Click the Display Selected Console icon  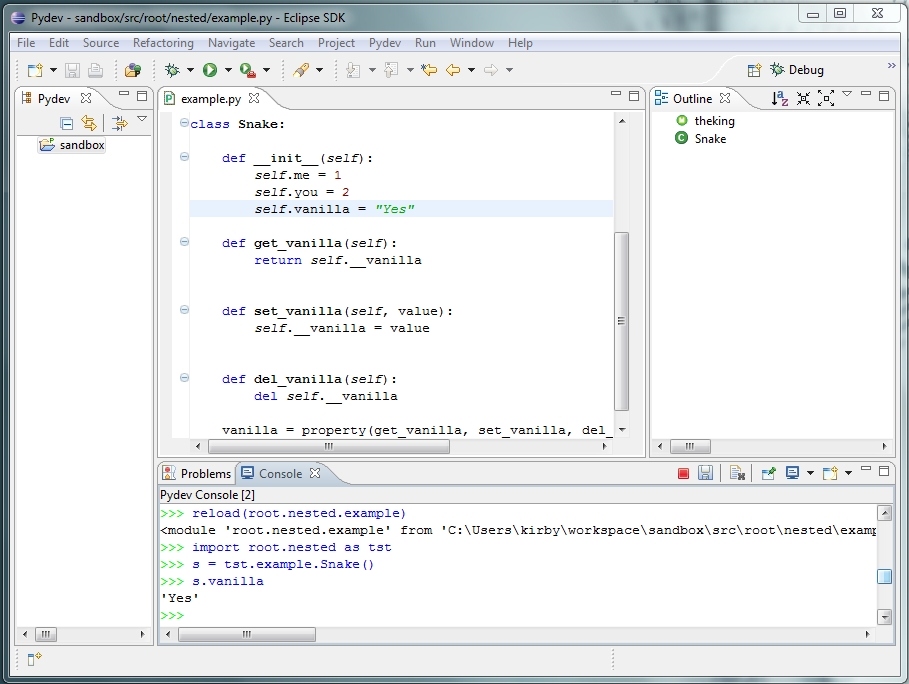tap(792, 473)
